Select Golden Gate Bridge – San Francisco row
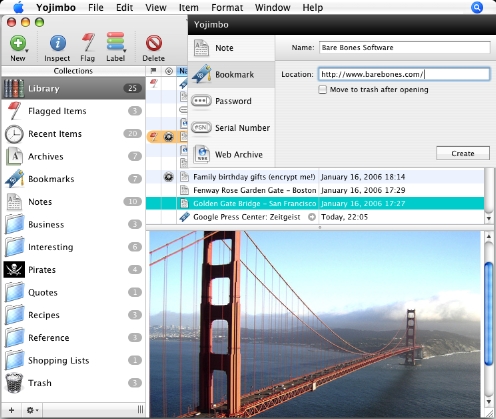 click(315, 203)
